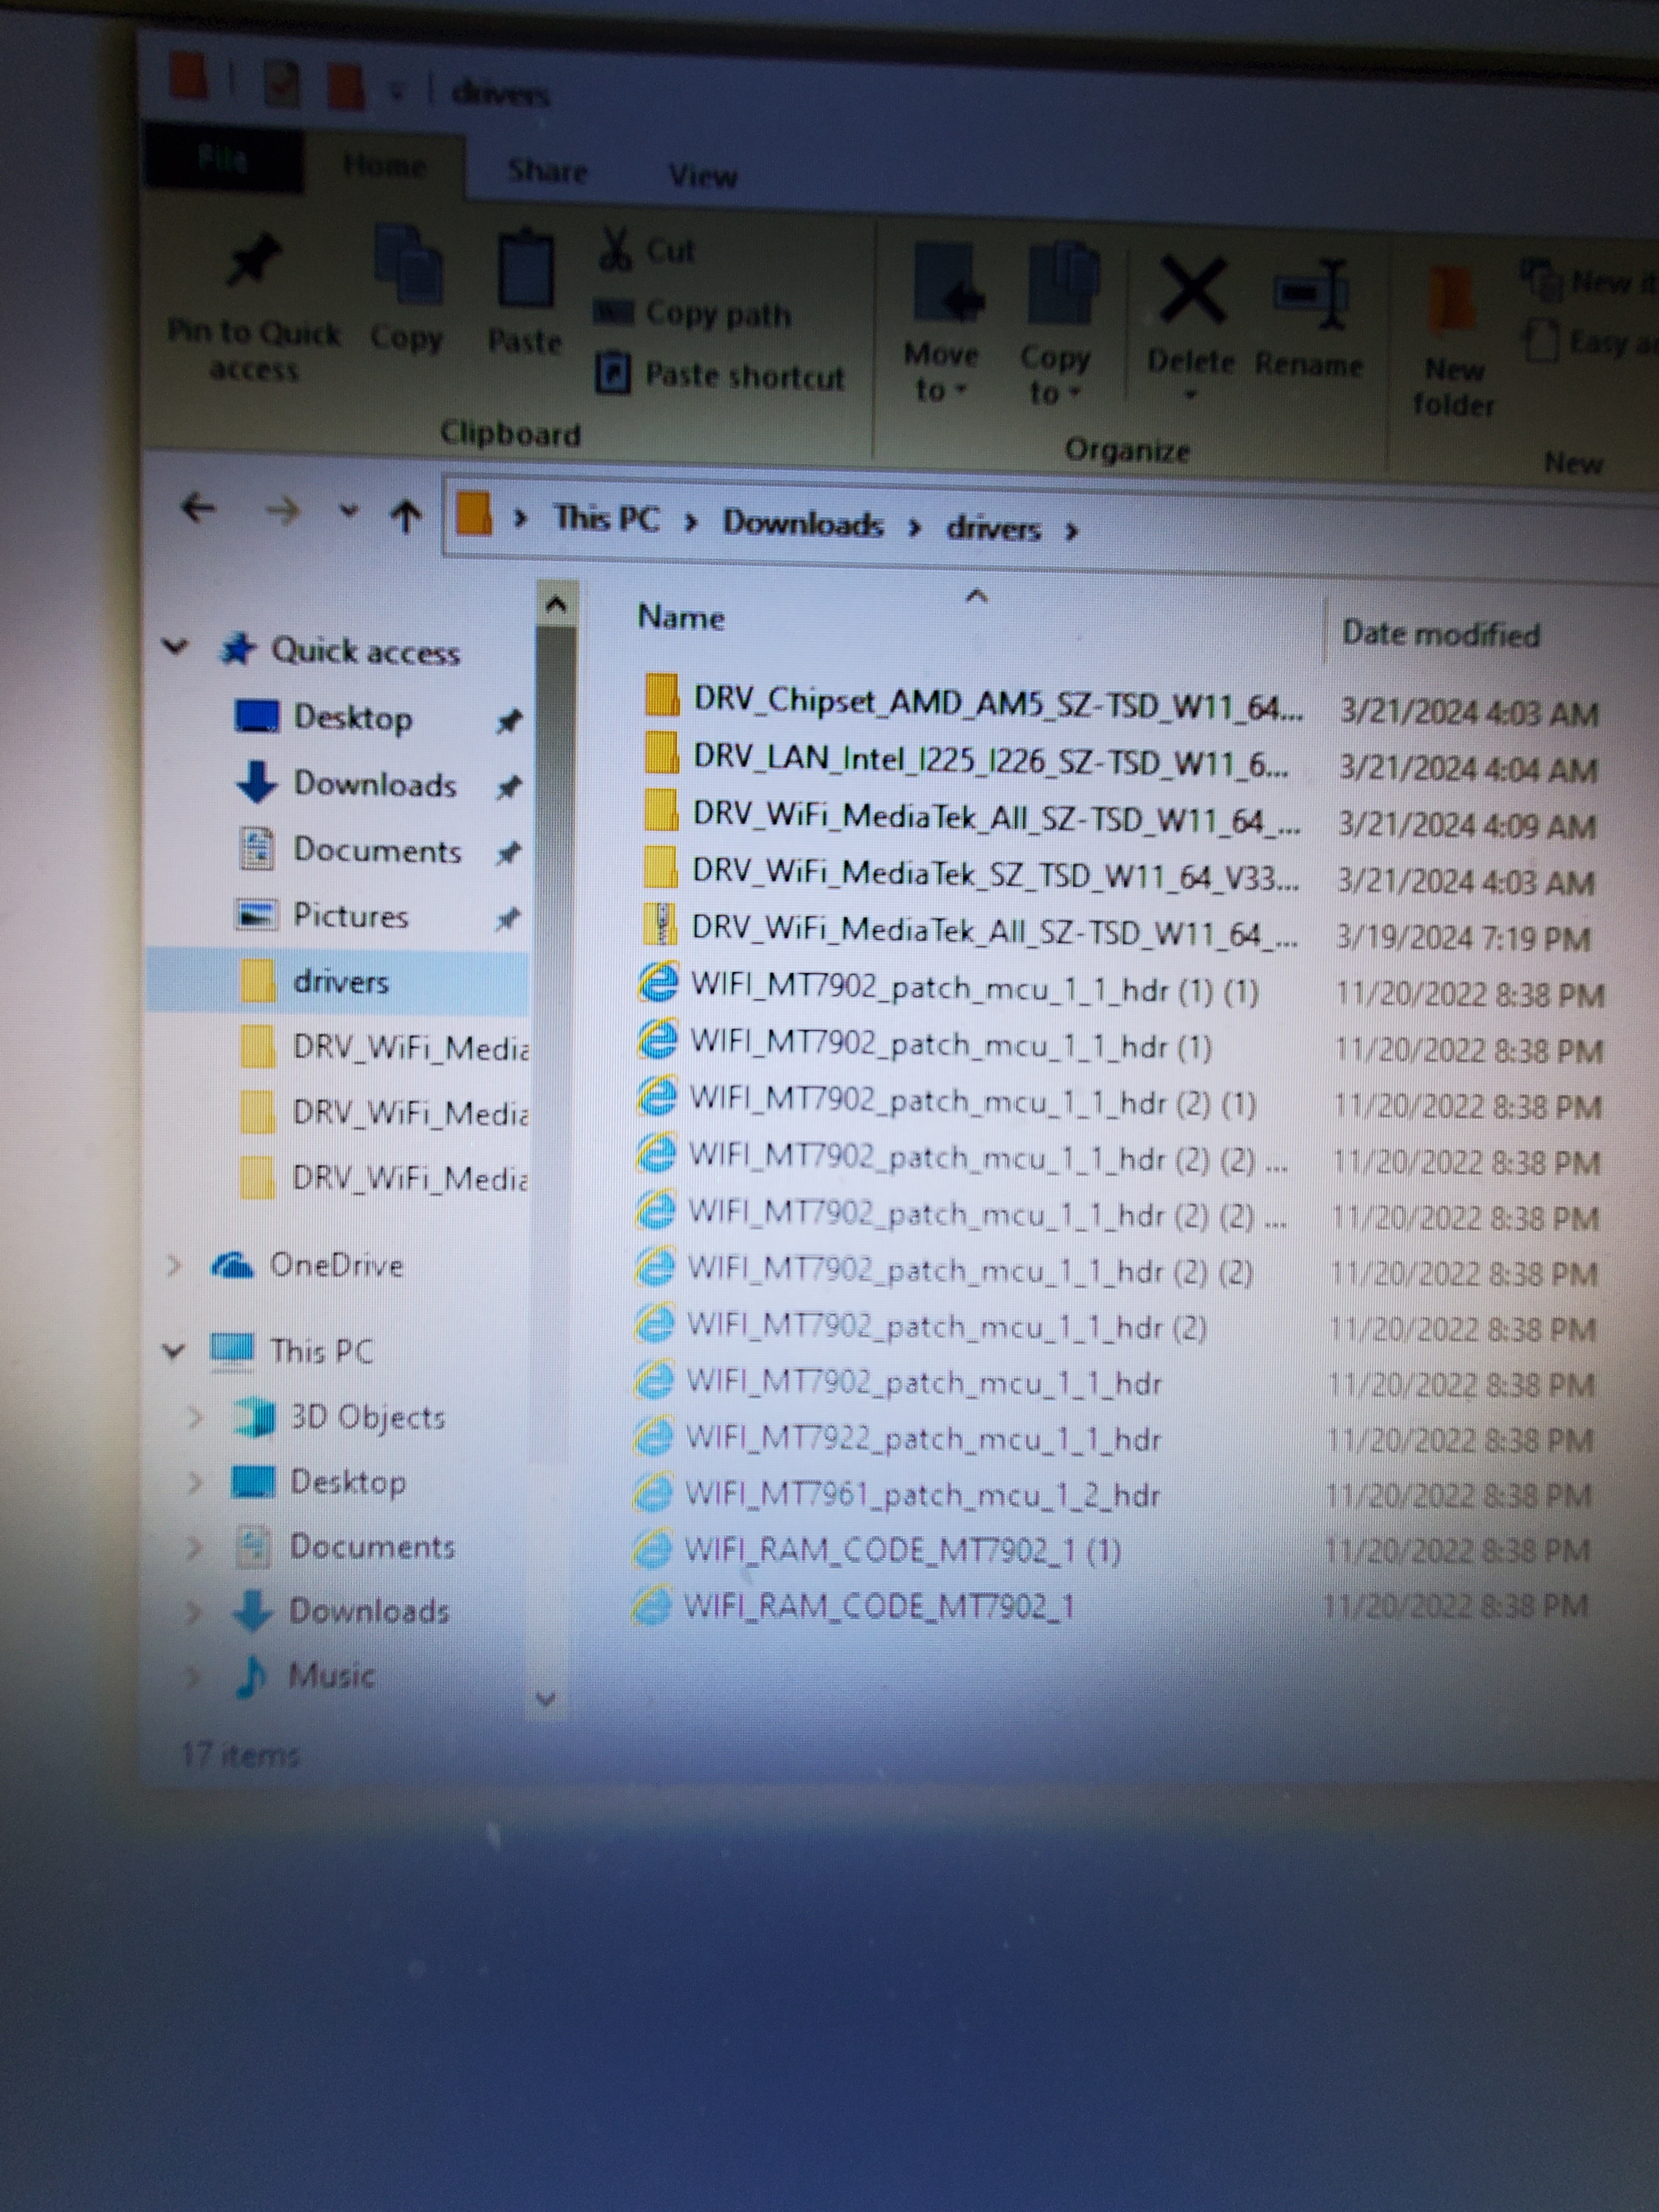The image size is (1659, 2212).
Task: Expand recent locations dropdown arrow
Action: tap(348, 512)
